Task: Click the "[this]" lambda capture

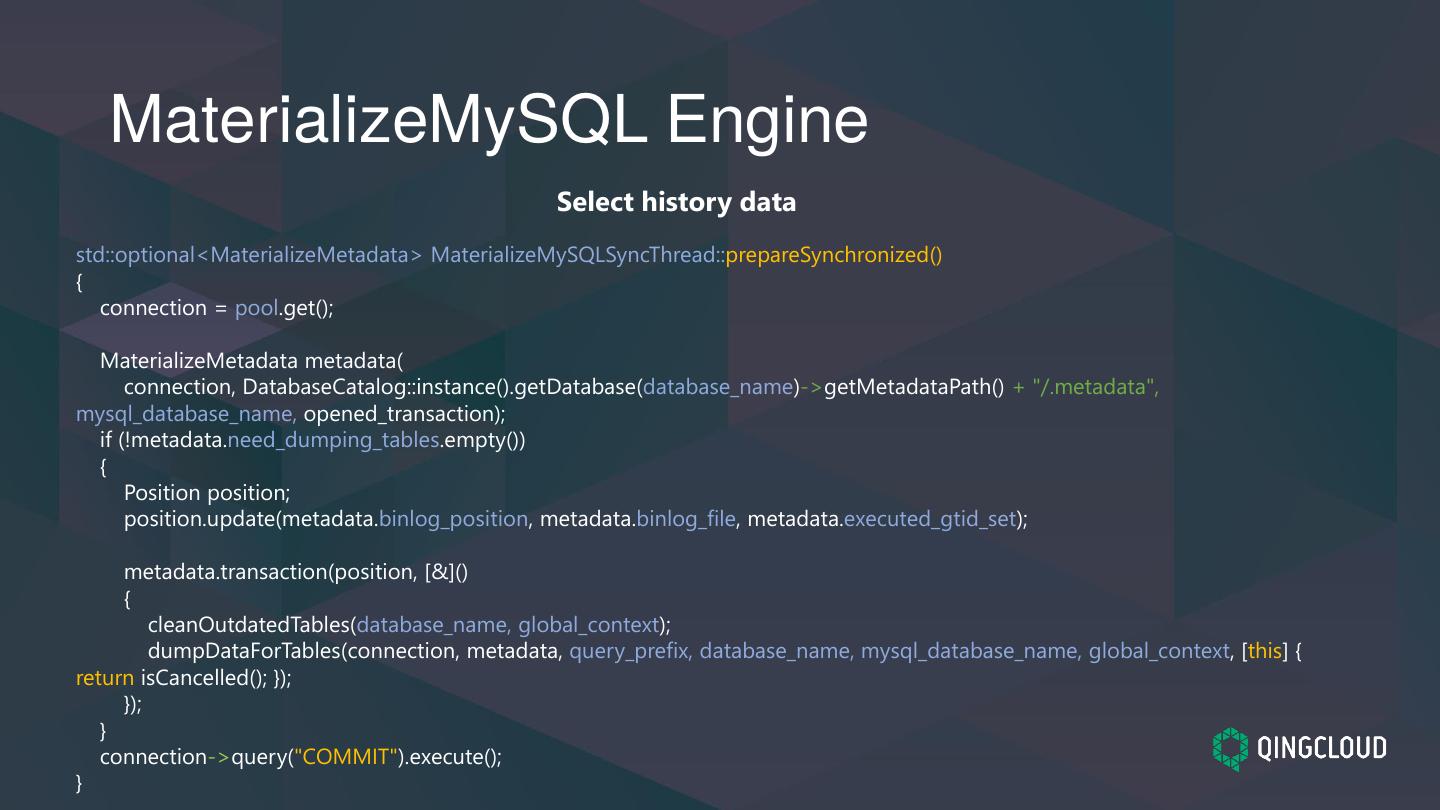Action: click(x=1265, y=651)
